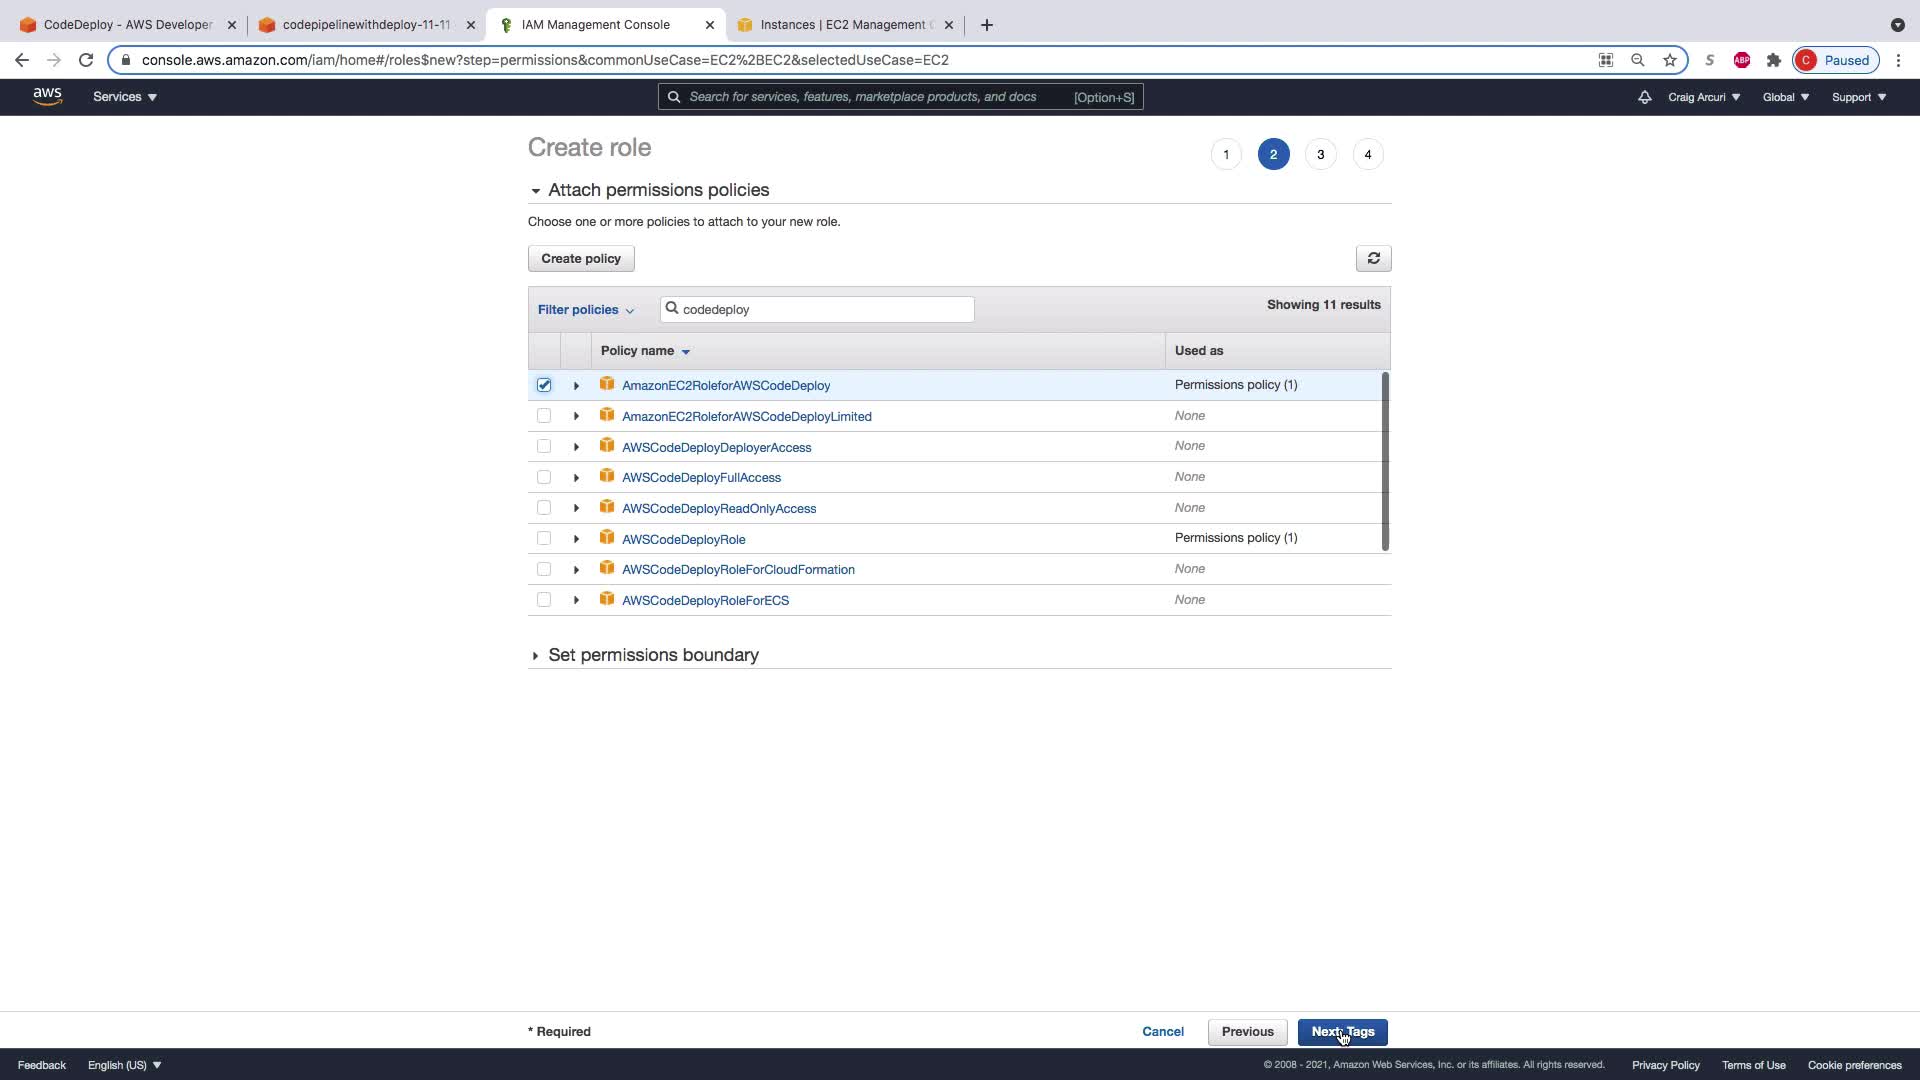Click the browser reload page icon
This screenshot has height=1080, width=1920.
pos(86,60)
